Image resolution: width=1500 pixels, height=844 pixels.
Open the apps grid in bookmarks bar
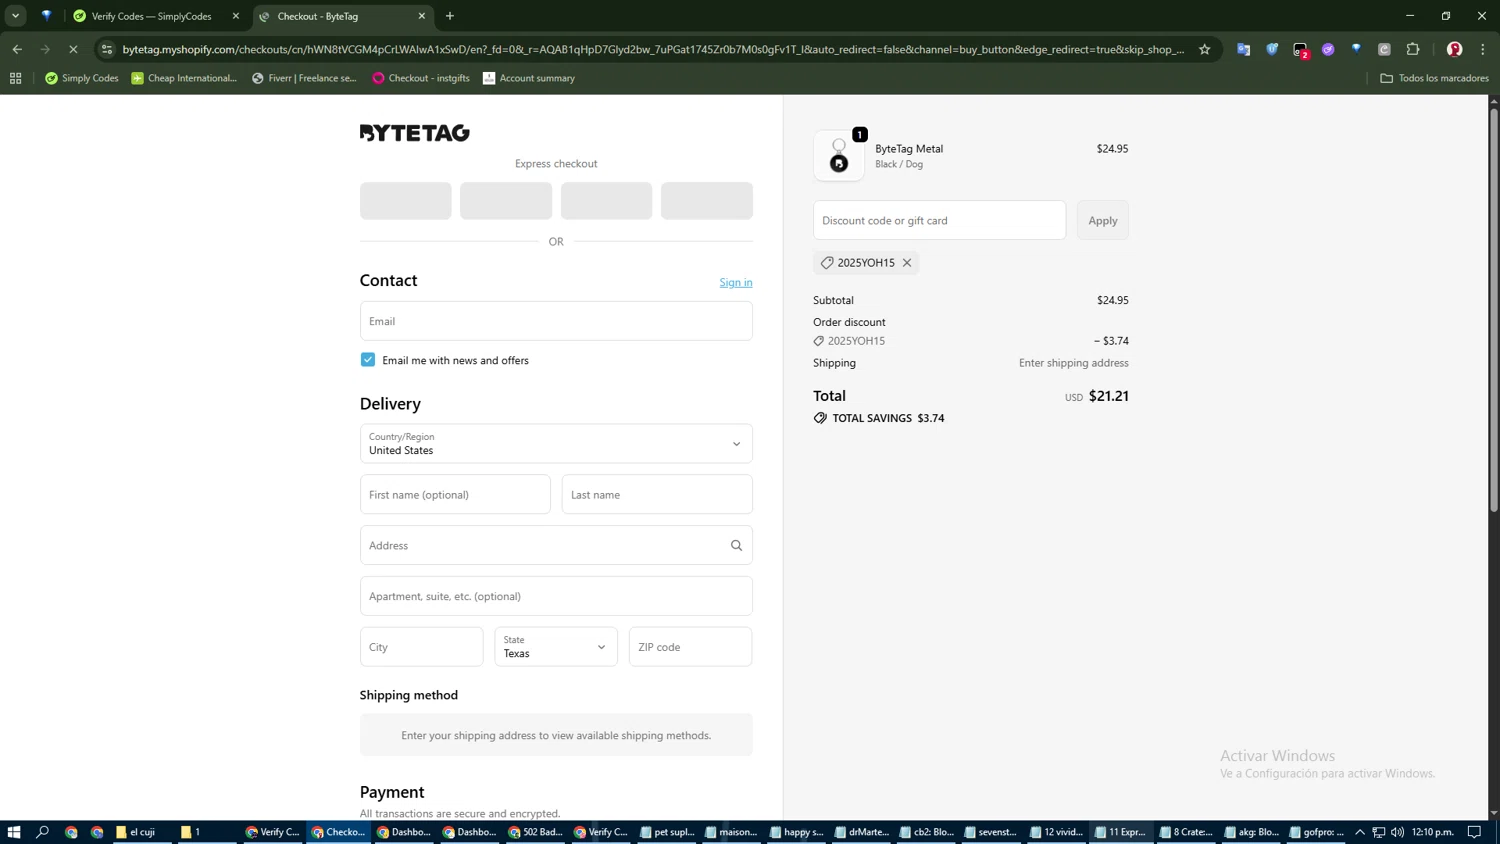click(15, 78)
